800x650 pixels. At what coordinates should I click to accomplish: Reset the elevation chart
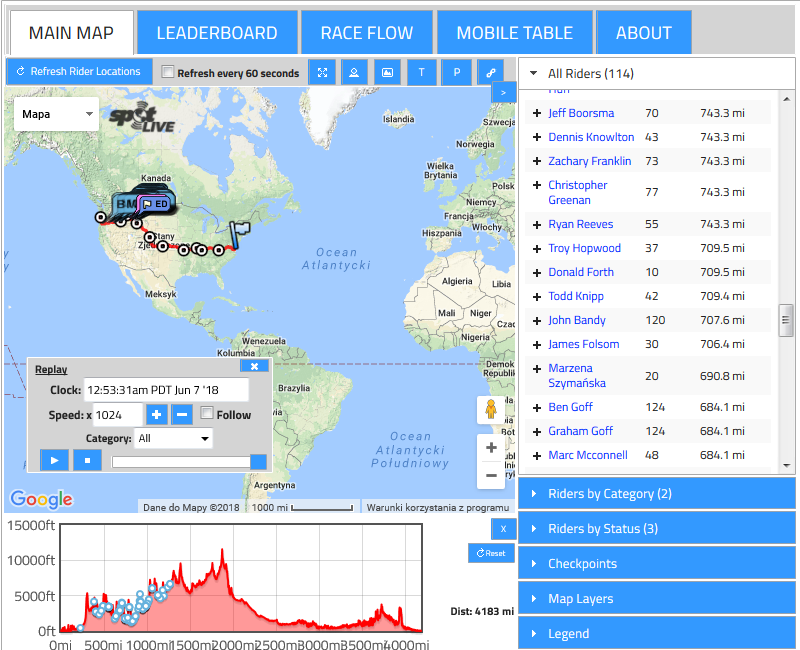[x=491, y=553]
